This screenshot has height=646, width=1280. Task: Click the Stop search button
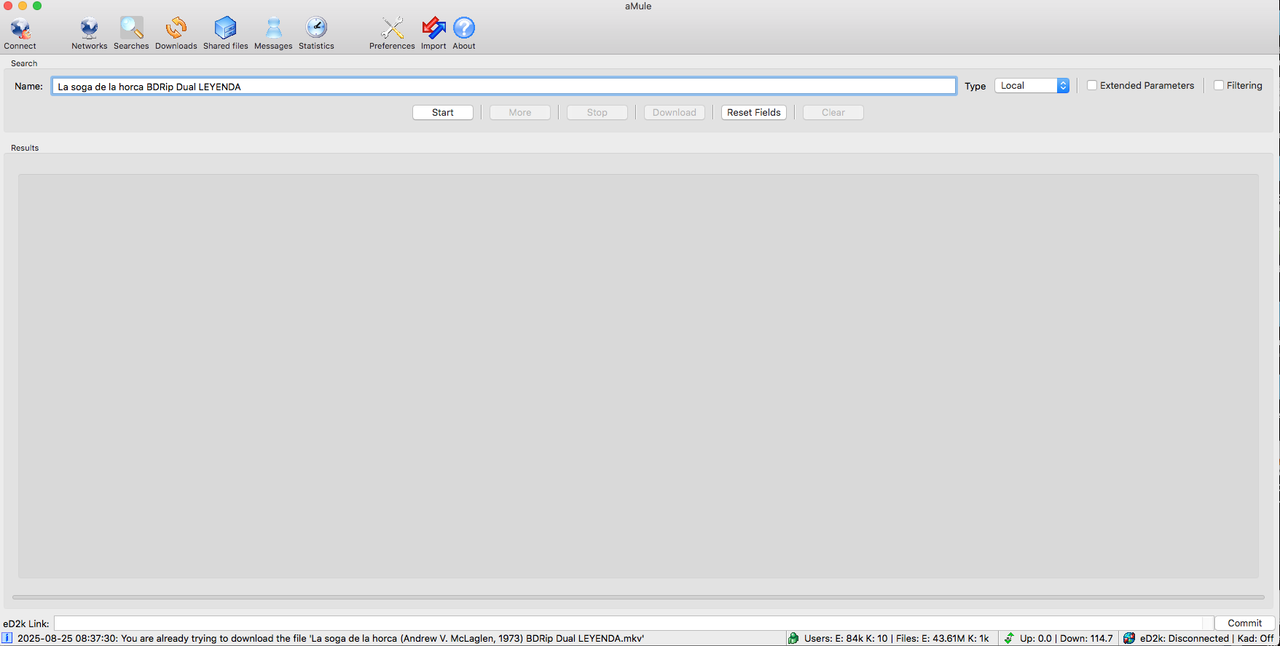(597, 113)
